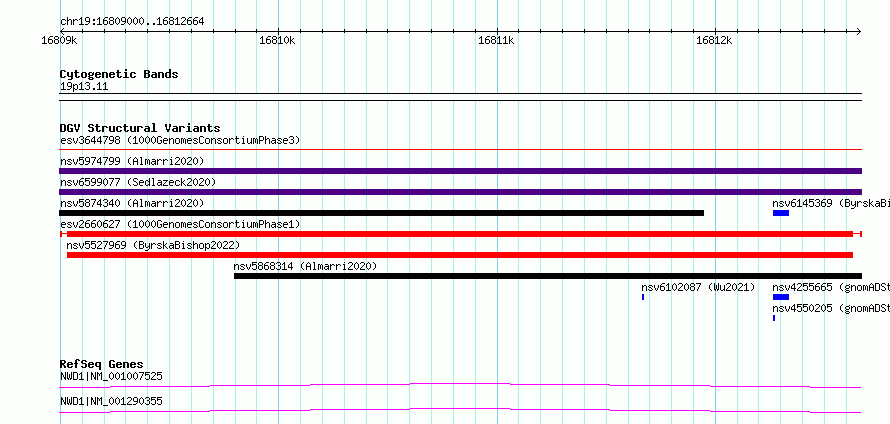Click the nsv6599077 (Sedlazeck2020) label

[x=138, y=182]
